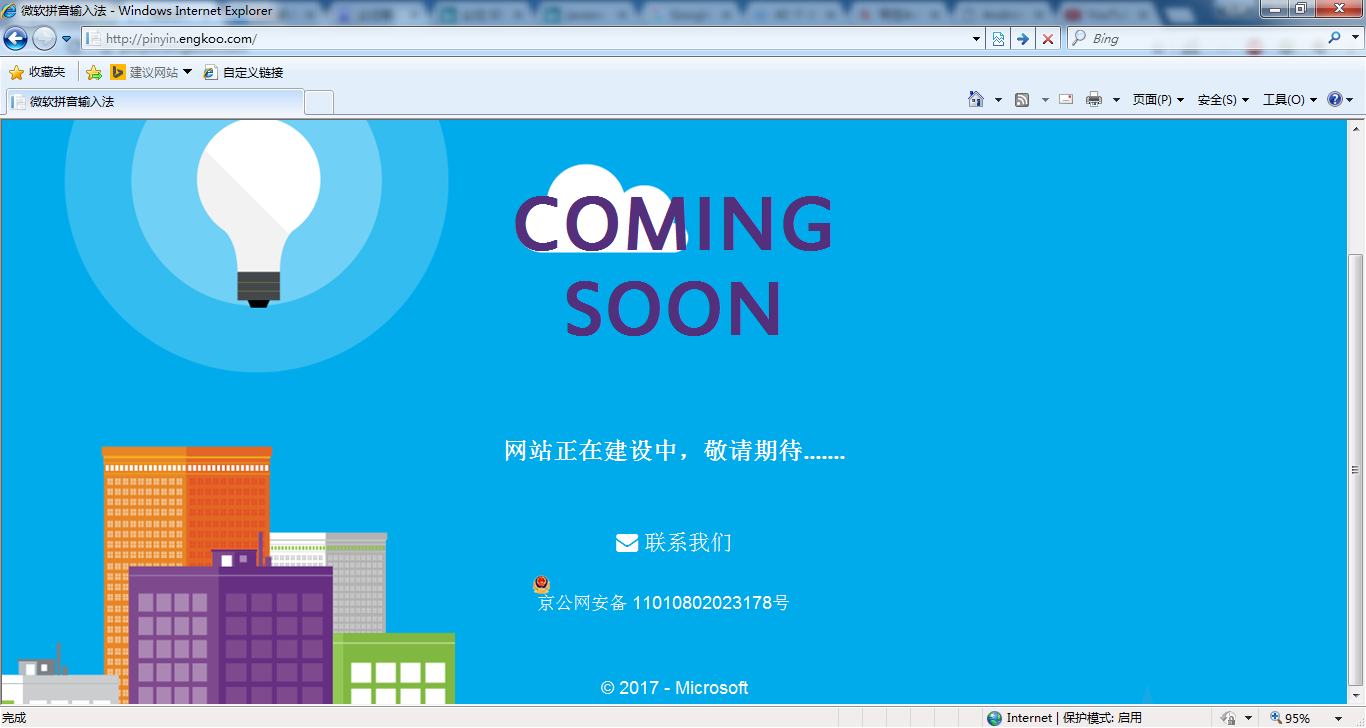Click the scrollbar up arrow
Screen dimensions: 1366x728
1357,128
